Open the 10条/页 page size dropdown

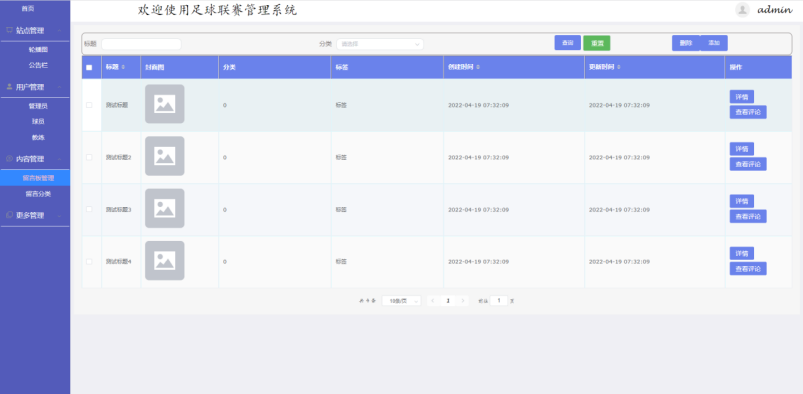click(x=402, y=301)
